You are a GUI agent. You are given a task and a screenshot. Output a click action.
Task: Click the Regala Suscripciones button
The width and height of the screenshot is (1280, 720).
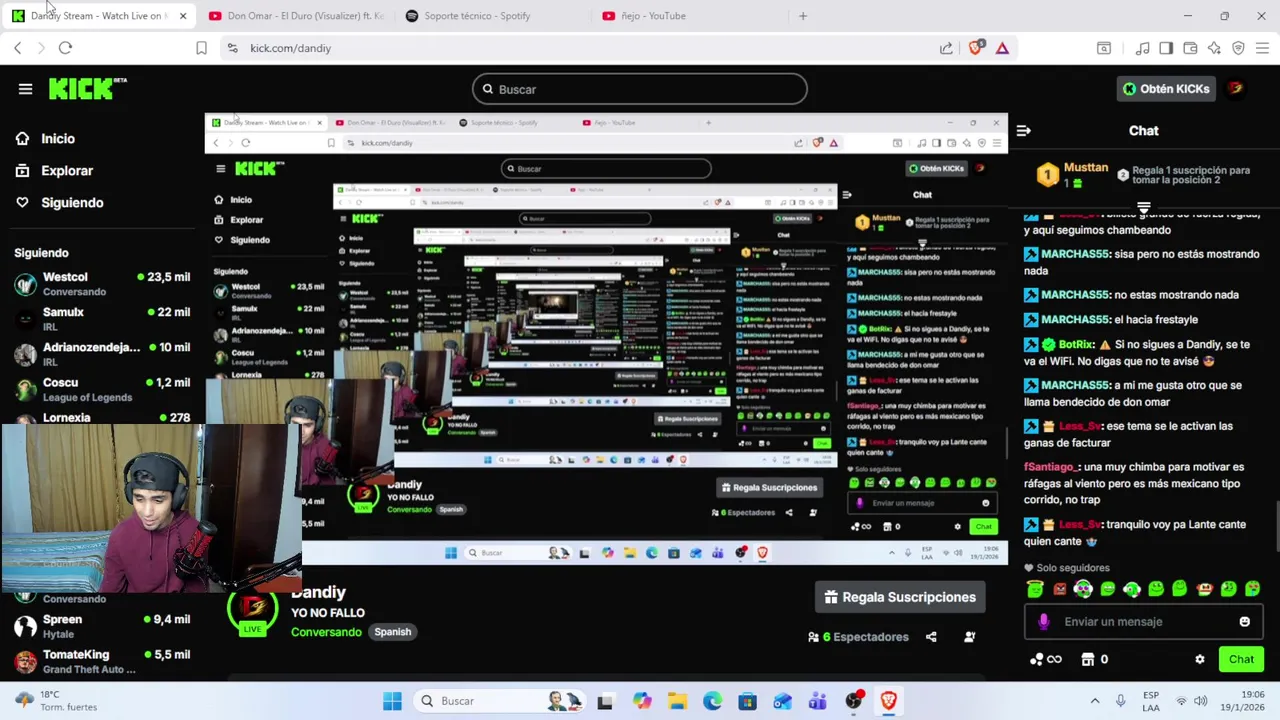[x=900, y=597]
